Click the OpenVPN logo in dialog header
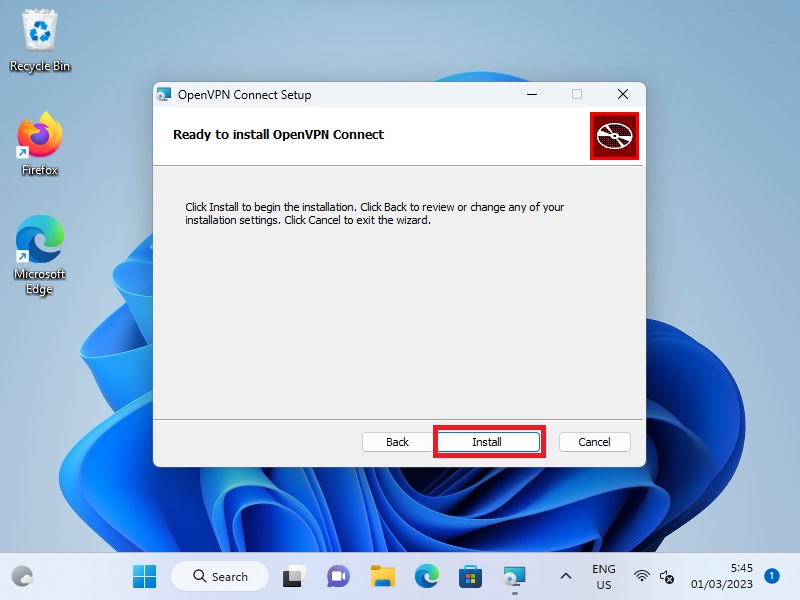This screenshot has width=800, height=600. click(614, 136)
